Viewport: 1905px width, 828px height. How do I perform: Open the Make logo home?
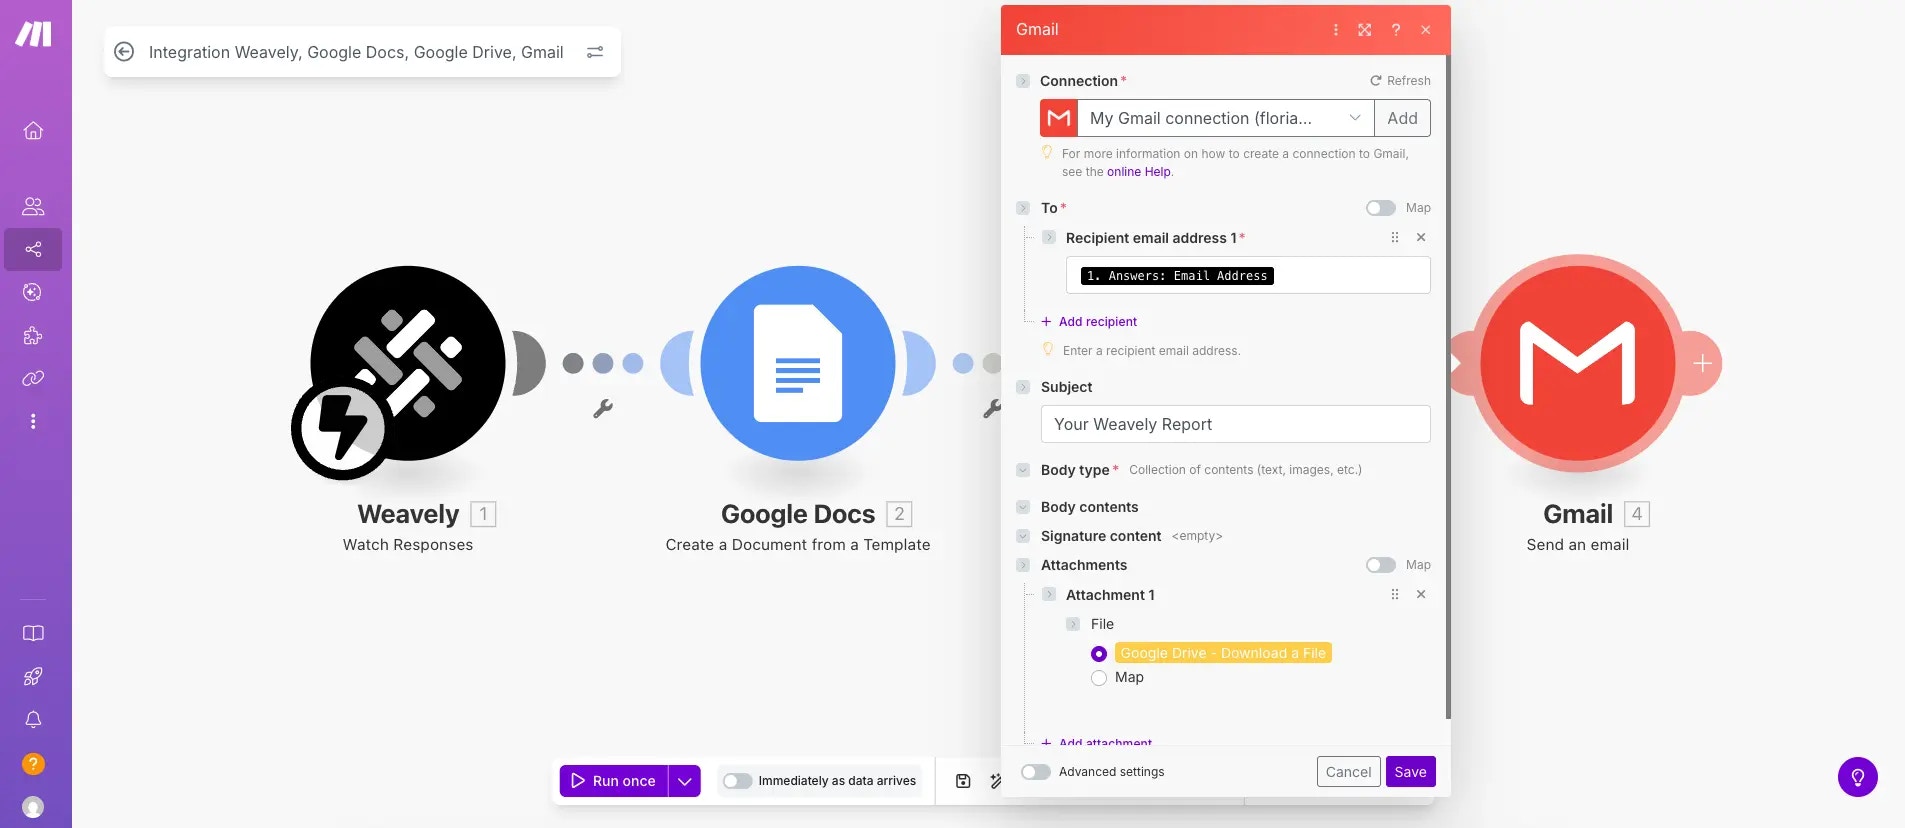pos(33,34)
